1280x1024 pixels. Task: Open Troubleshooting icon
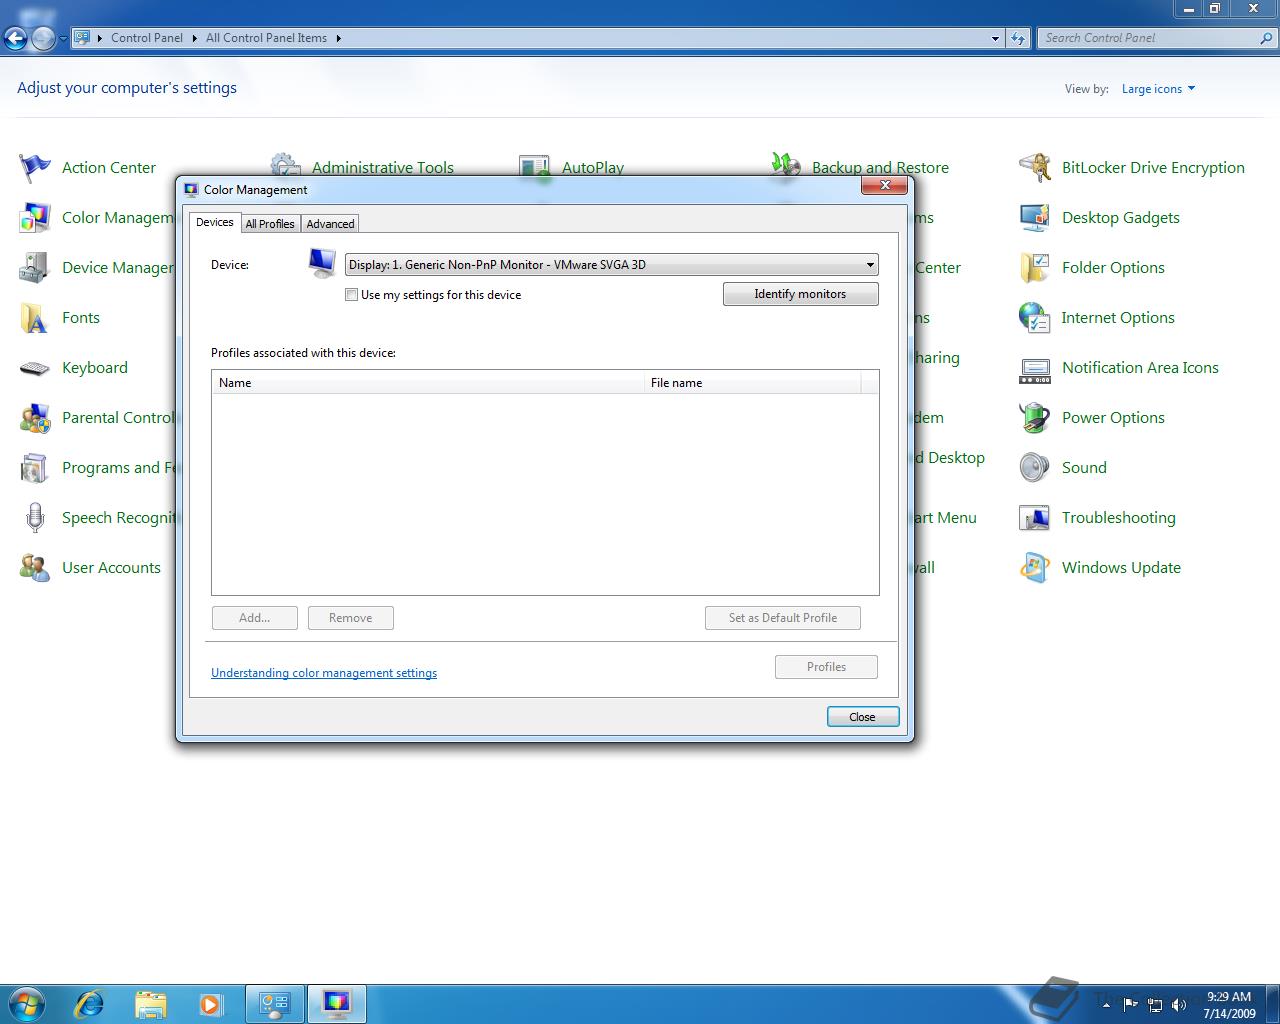1035,517
